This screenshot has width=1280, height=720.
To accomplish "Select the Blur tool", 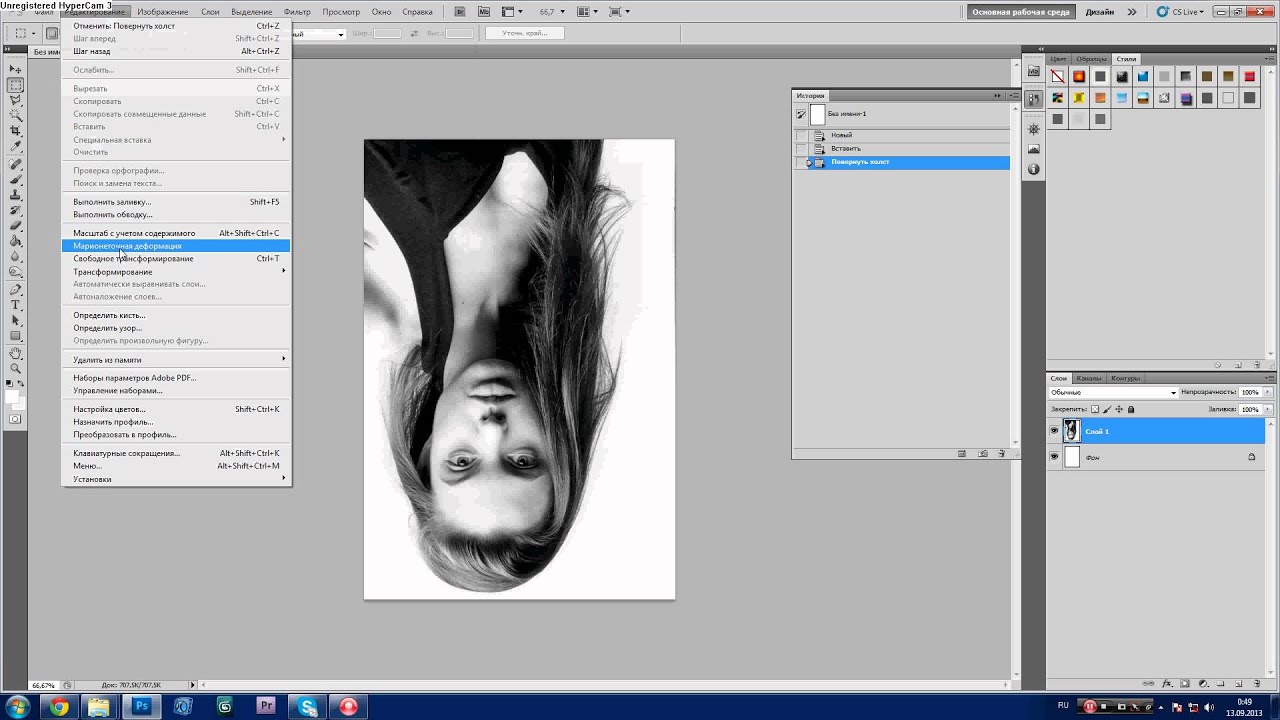I will point(15,257).
